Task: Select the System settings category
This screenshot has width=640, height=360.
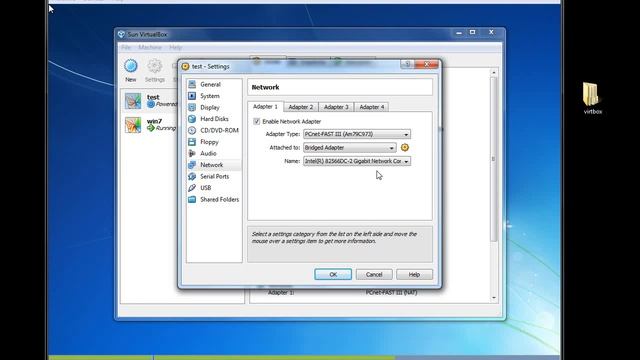Action: pos(214,96)
